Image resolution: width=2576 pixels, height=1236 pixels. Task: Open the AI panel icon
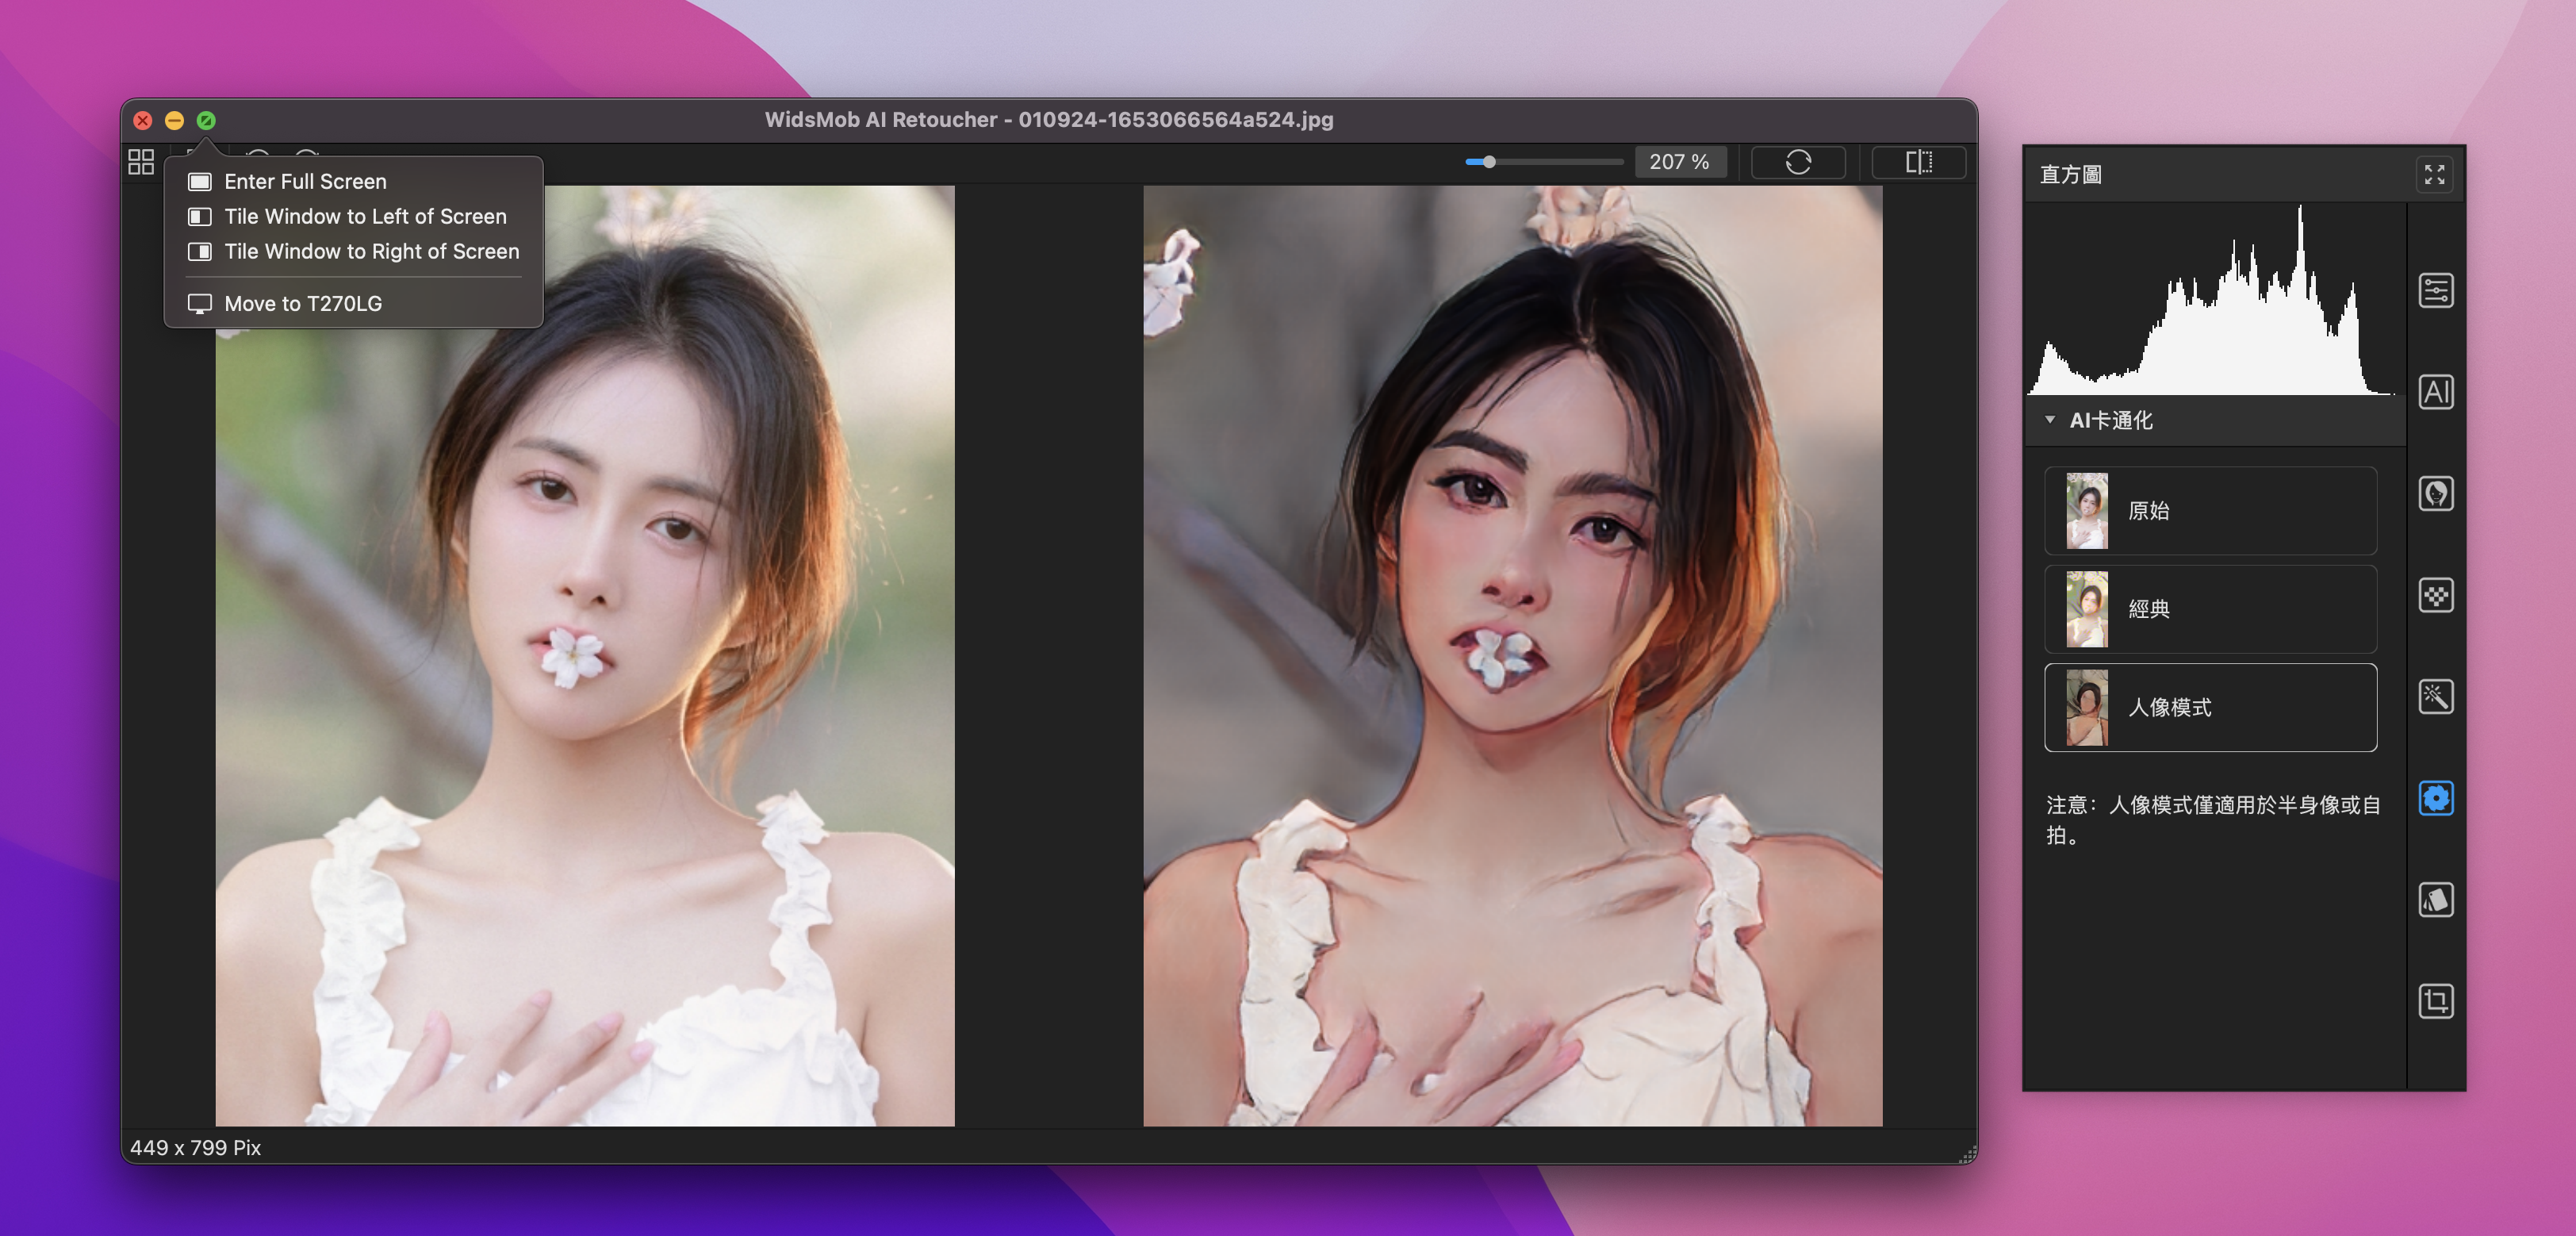click(2435, 392)
